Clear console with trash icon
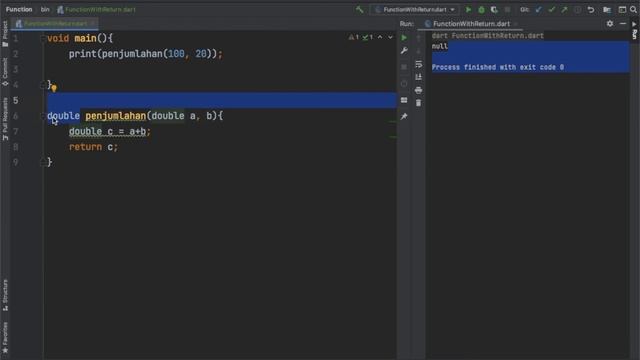 coord(418,103)
